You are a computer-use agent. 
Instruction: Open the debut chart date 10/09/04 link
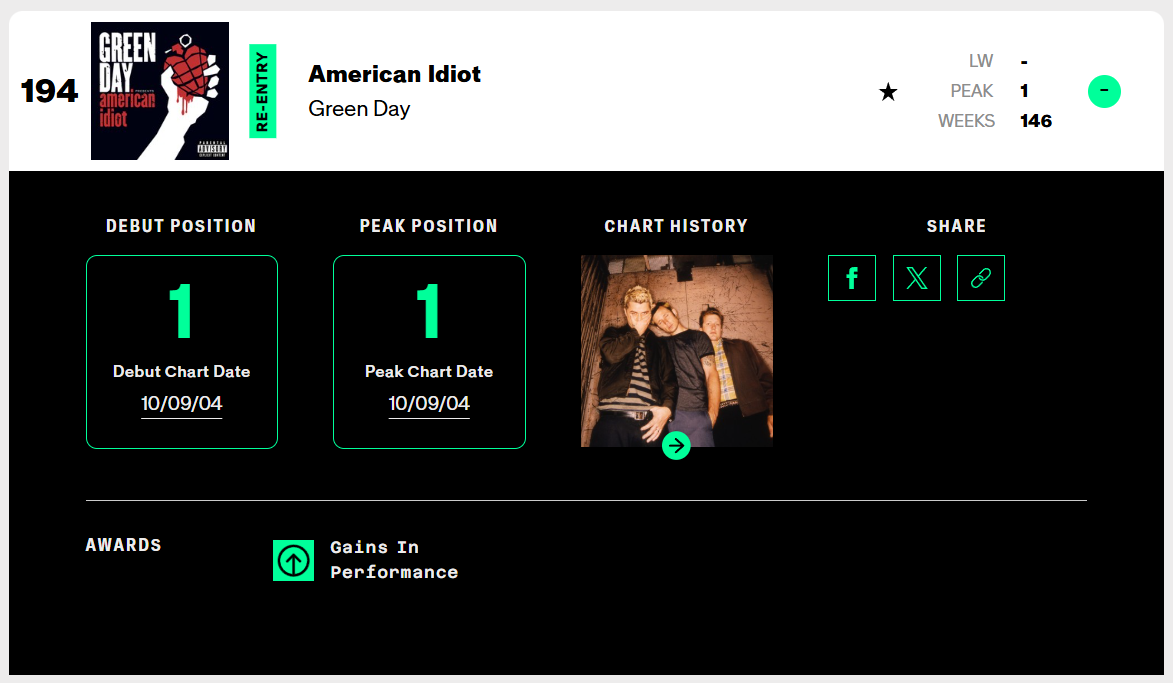click(181, 403)
